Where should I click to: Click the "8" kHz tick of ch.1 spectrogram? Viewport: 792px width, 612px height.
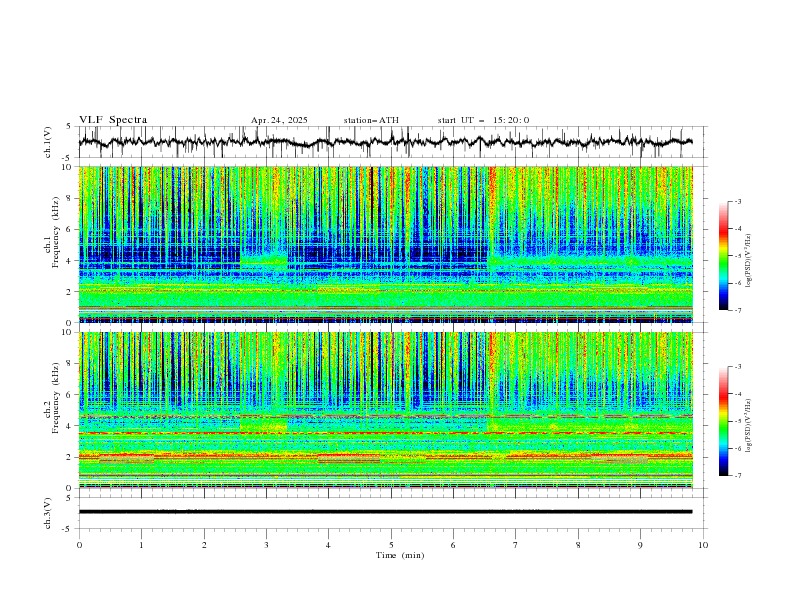point(71,198)
